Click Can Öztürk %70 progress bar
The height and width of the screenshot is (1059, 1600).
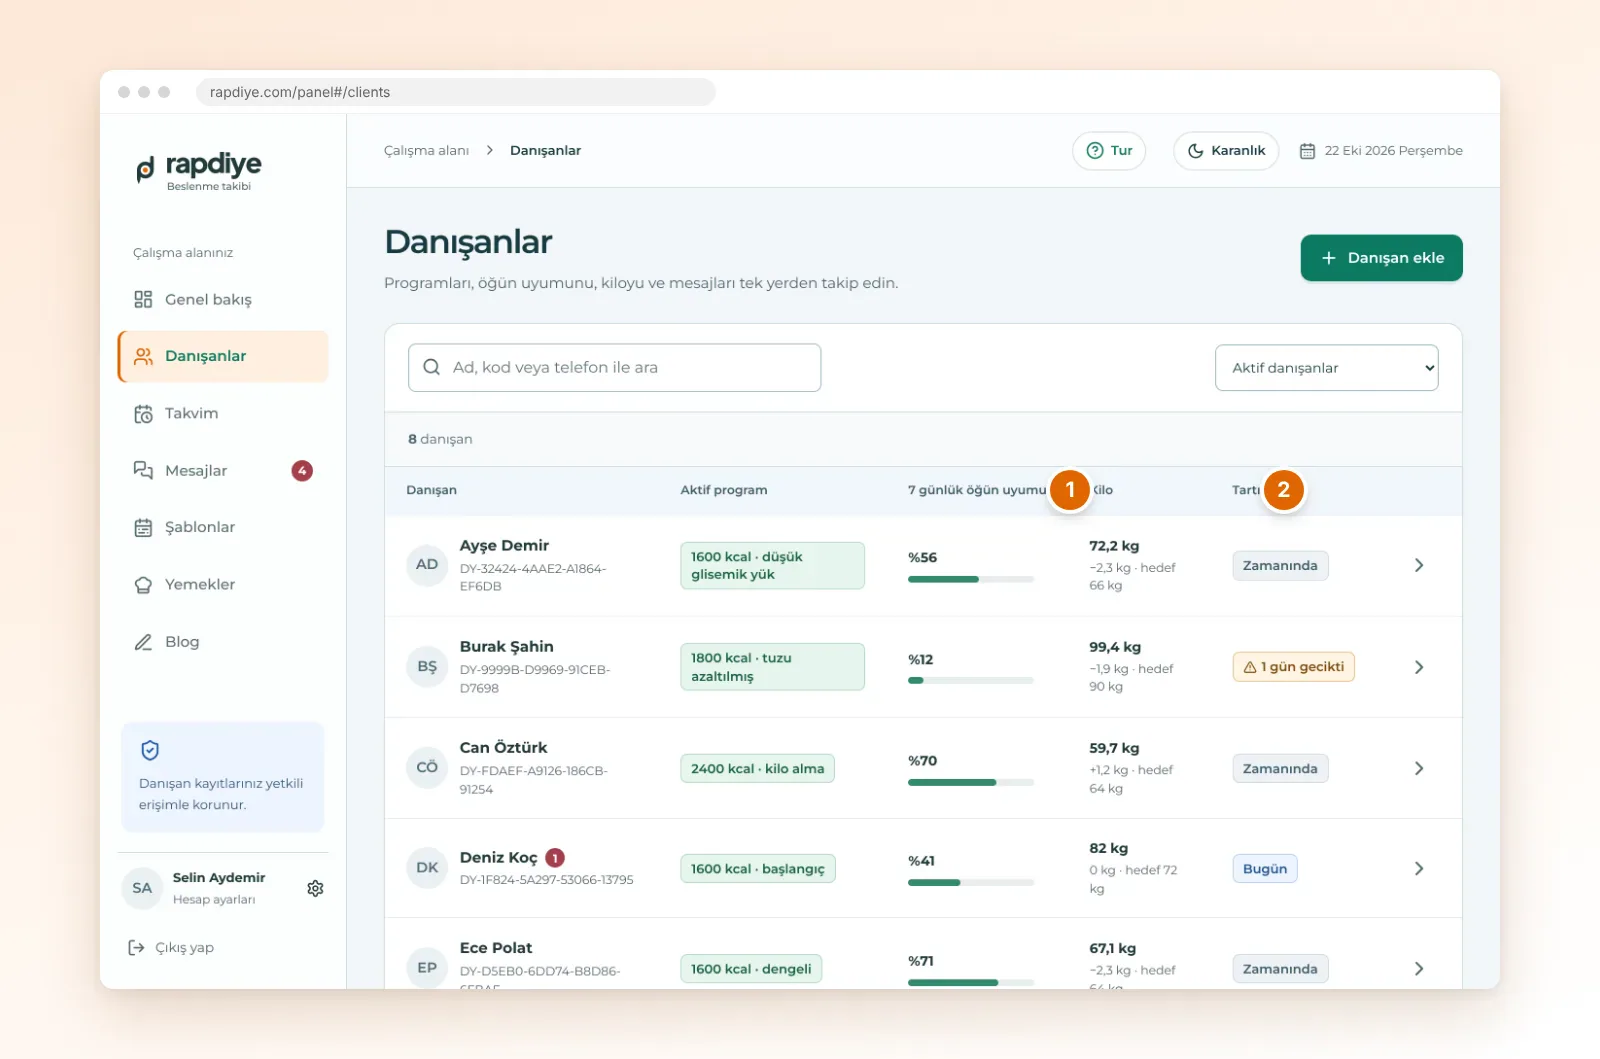(970, 783)
